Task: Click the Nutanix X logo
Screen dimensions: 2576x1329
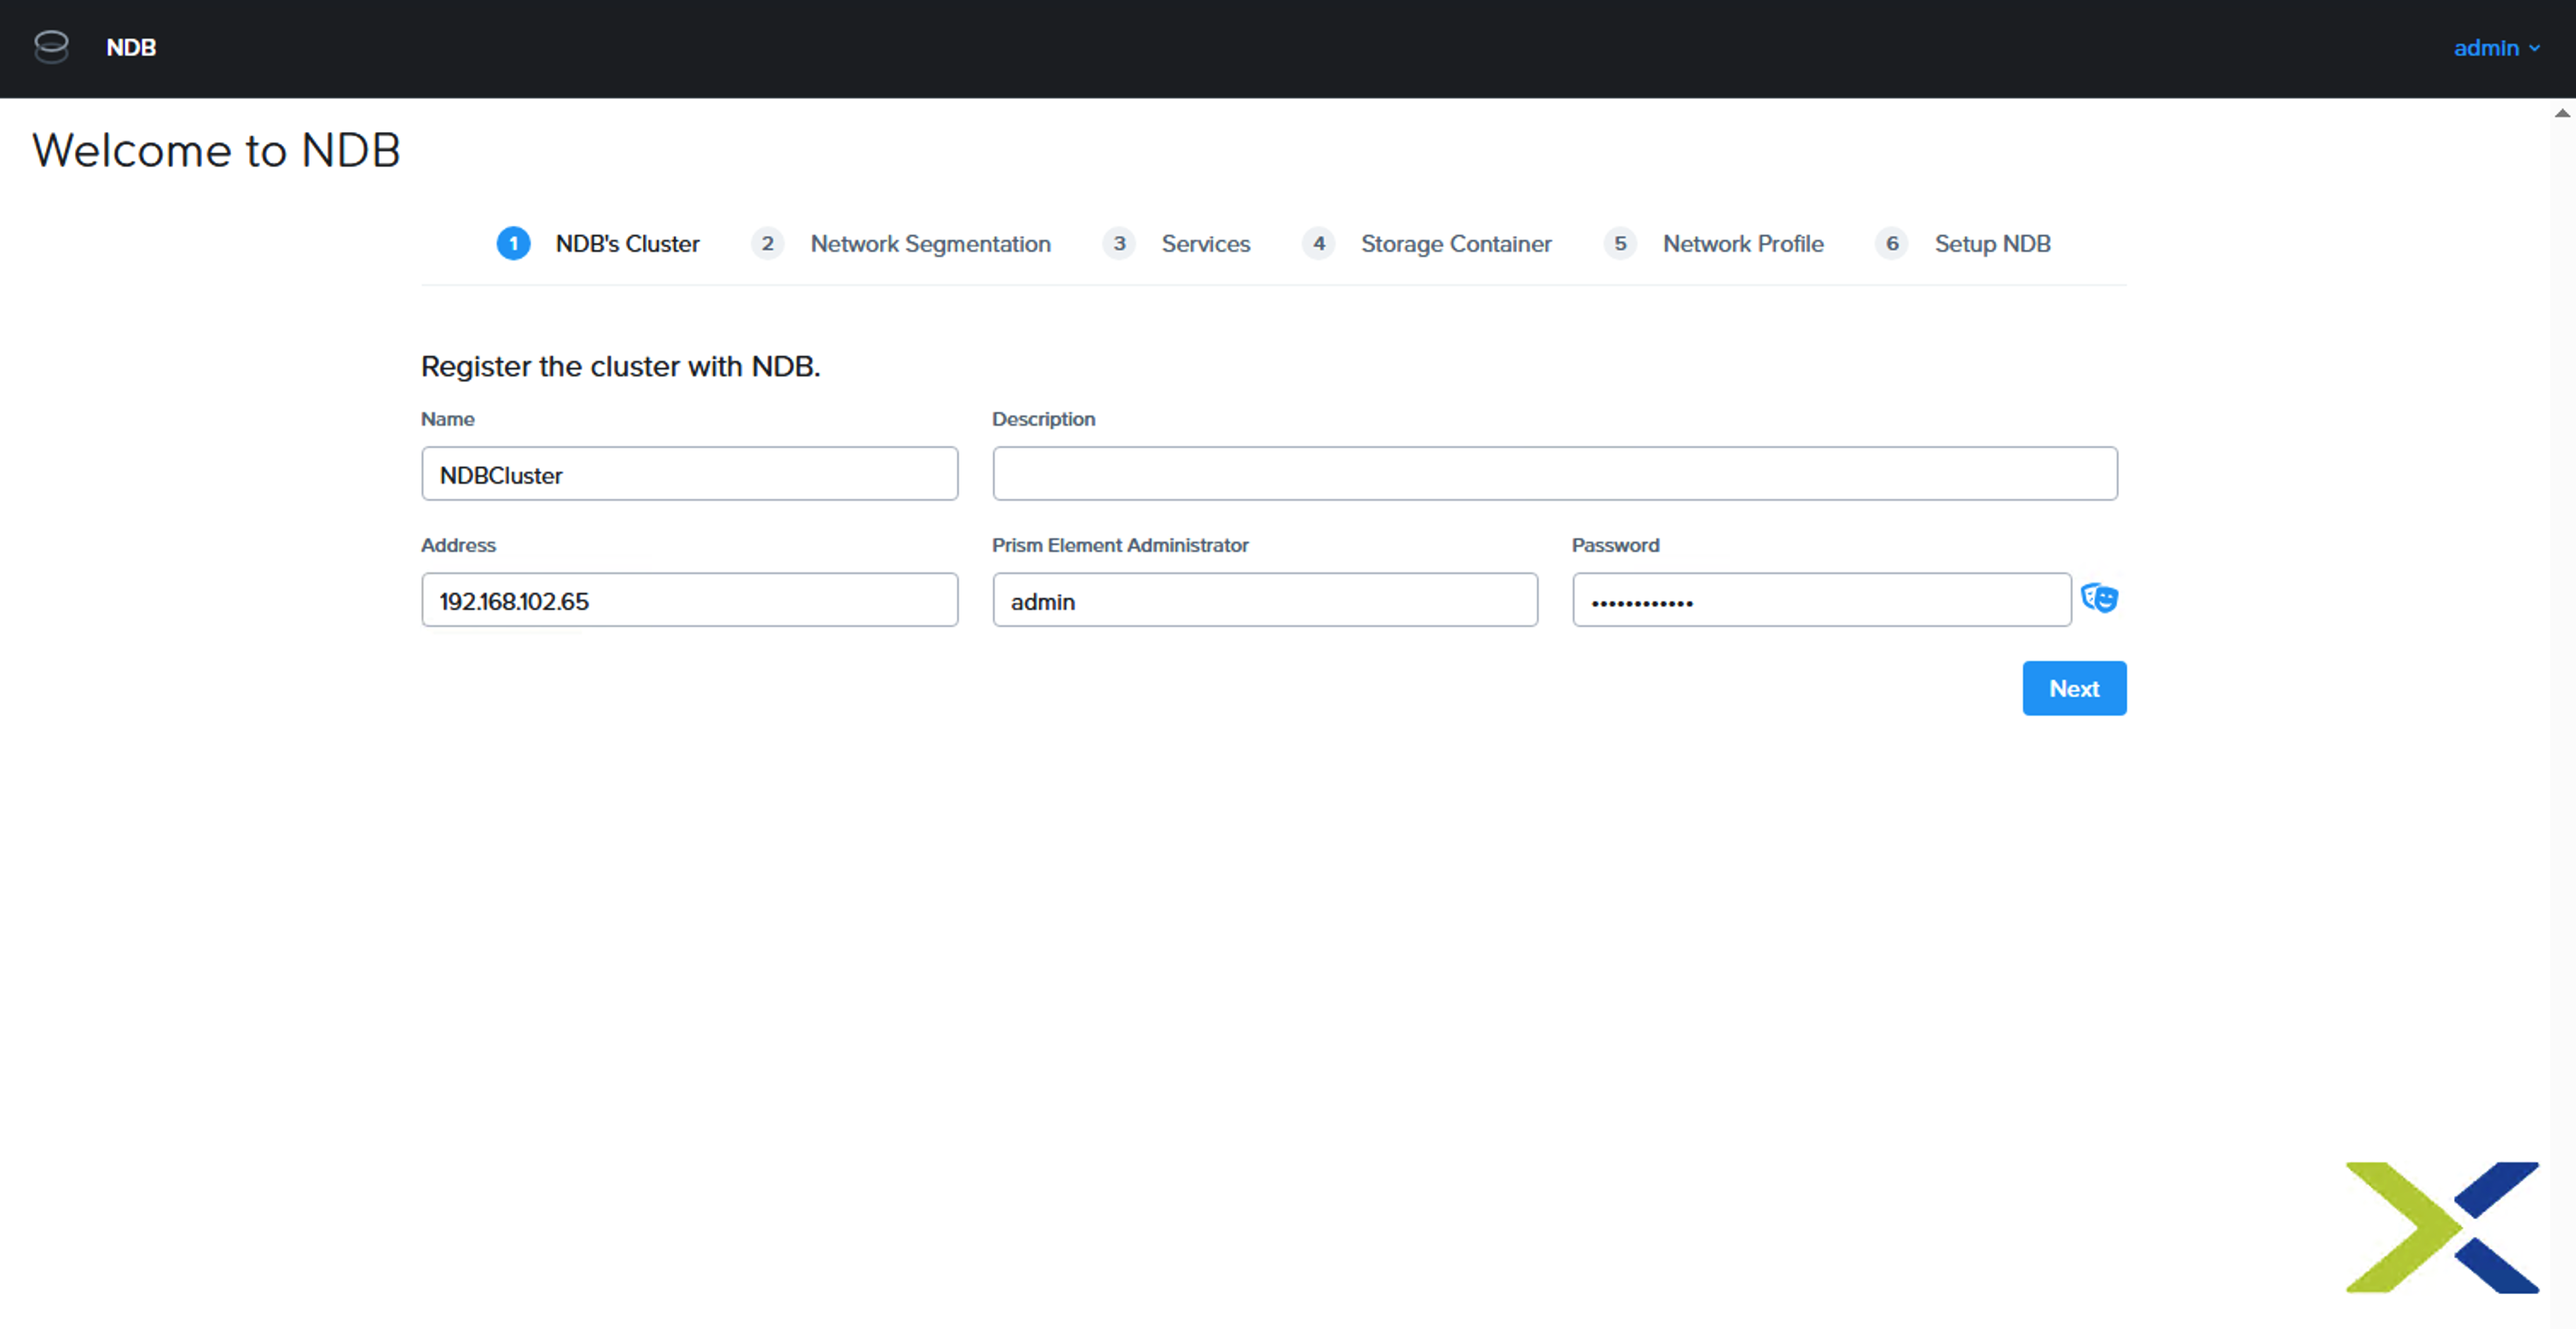Action: click(x=2442, y=1227)
